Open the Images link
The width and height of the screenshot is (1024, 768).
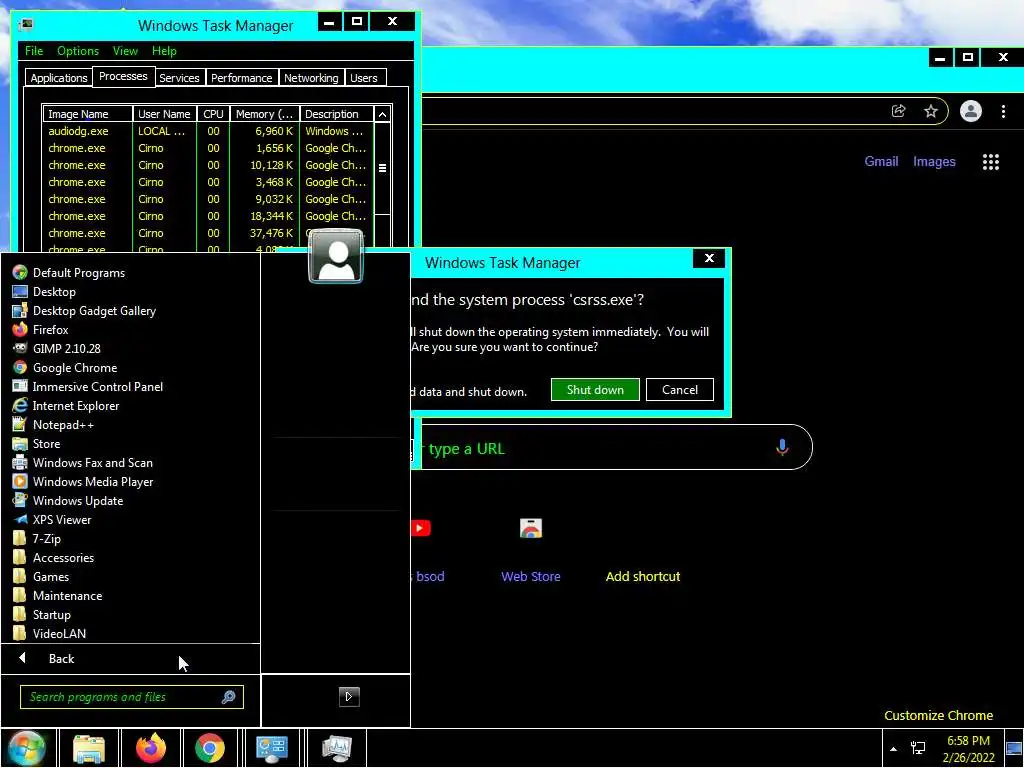934,161
